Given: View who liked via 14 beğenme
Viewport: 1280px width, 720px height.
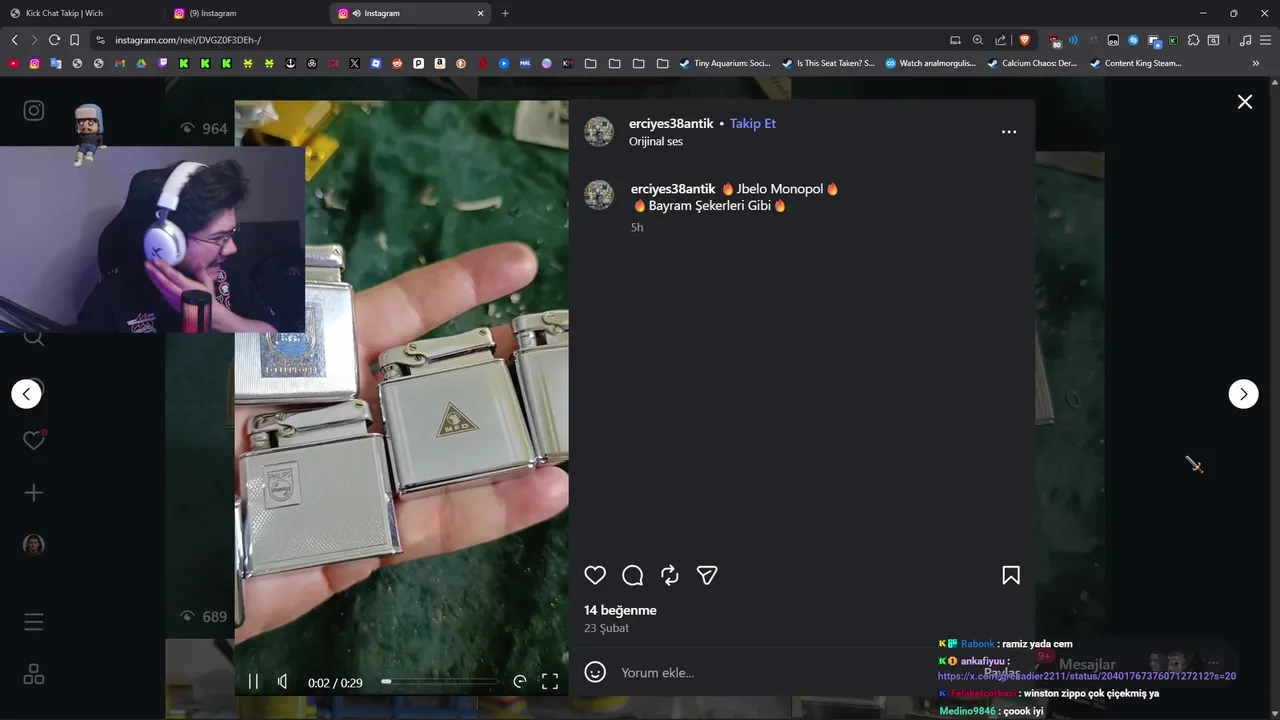Looking at the screenshot, I should pyautogui.click(x=620, y=610).
